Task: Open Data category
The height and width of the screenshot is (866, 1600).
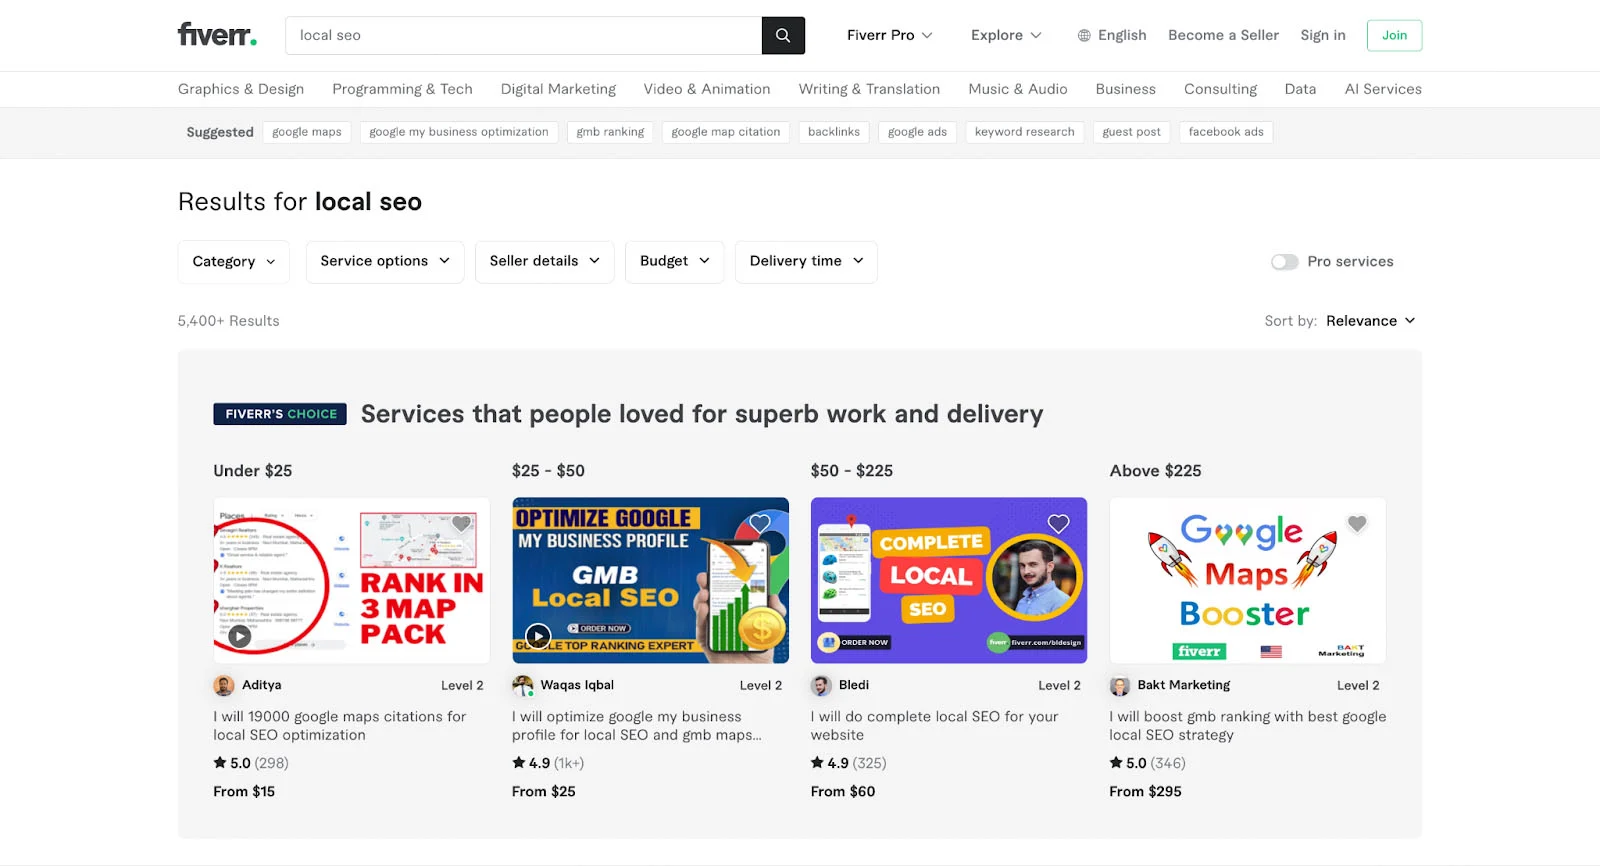Action: pos(1300,89)
